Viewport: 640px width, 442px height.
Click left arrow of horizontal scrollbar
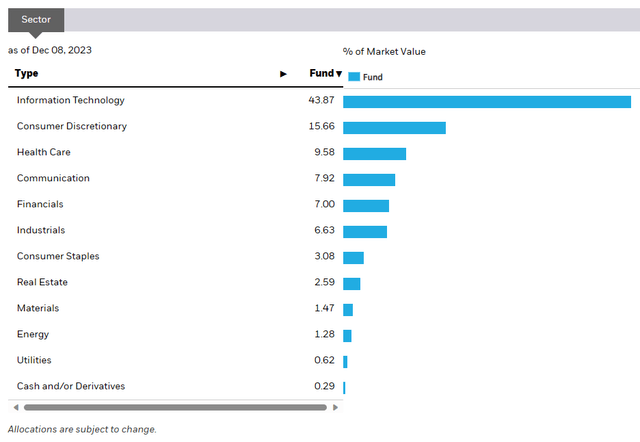pyautogui.click(x=16, y=407)
